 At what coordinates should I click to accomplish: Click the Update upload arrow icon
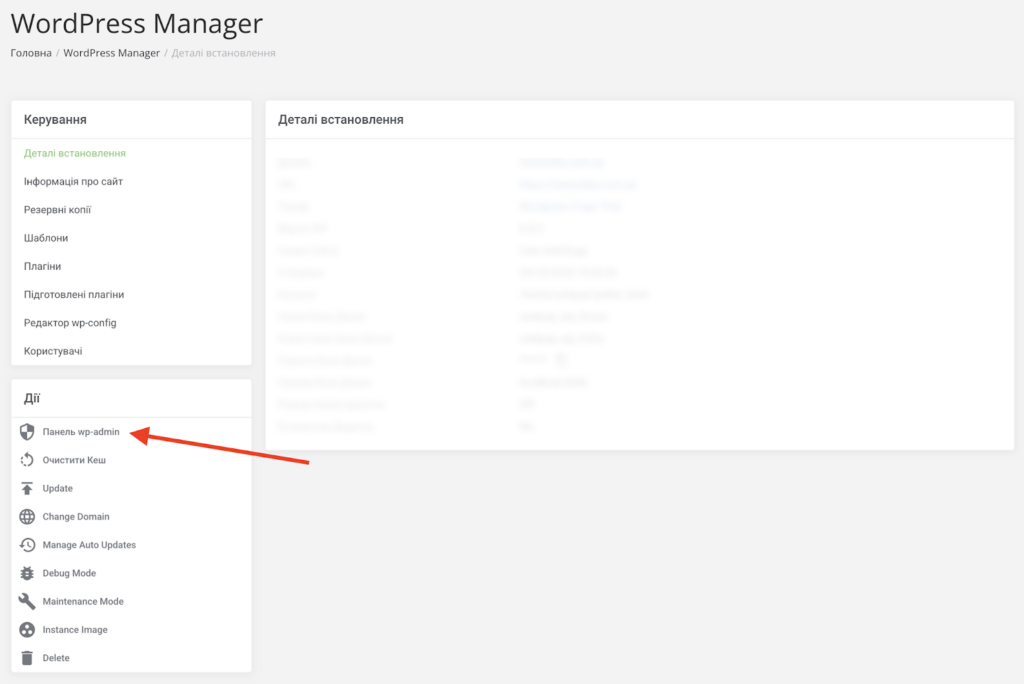coord(27,488)
